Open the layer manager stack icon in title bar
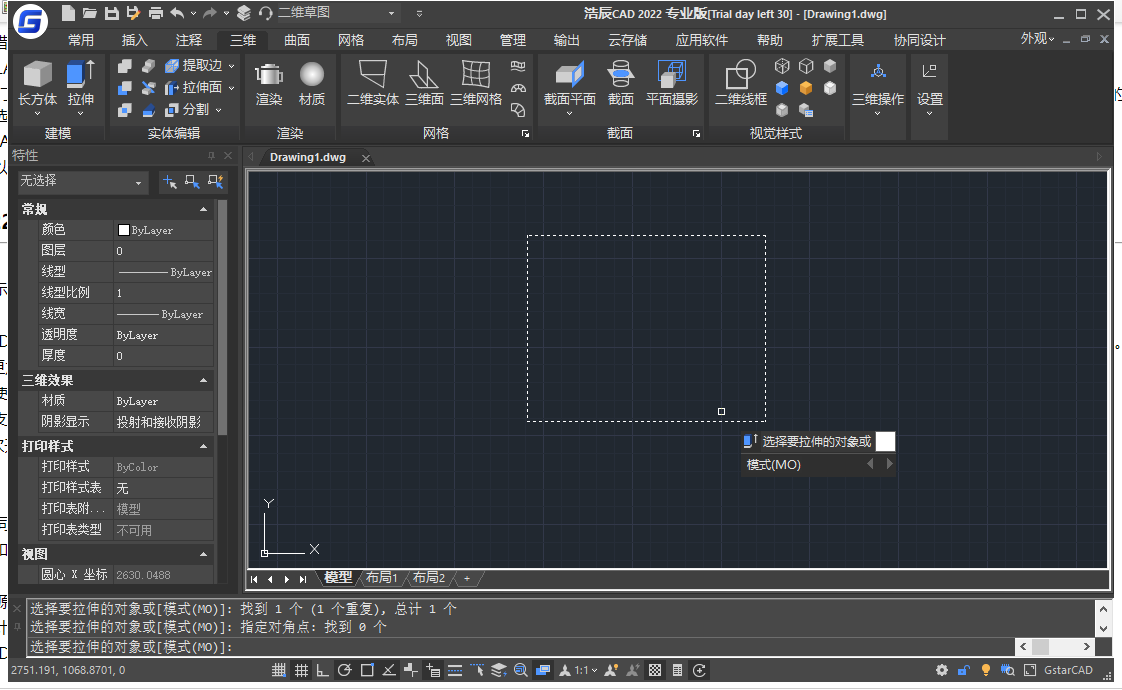This screenshot has width=1122, height=690. (244, 13)
